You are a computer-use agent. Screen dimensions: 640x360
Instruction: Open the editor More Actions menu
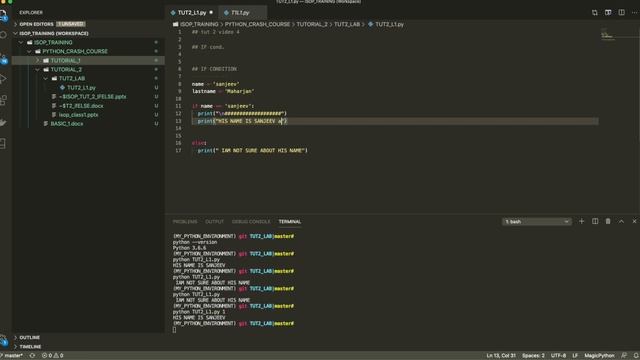635,13
